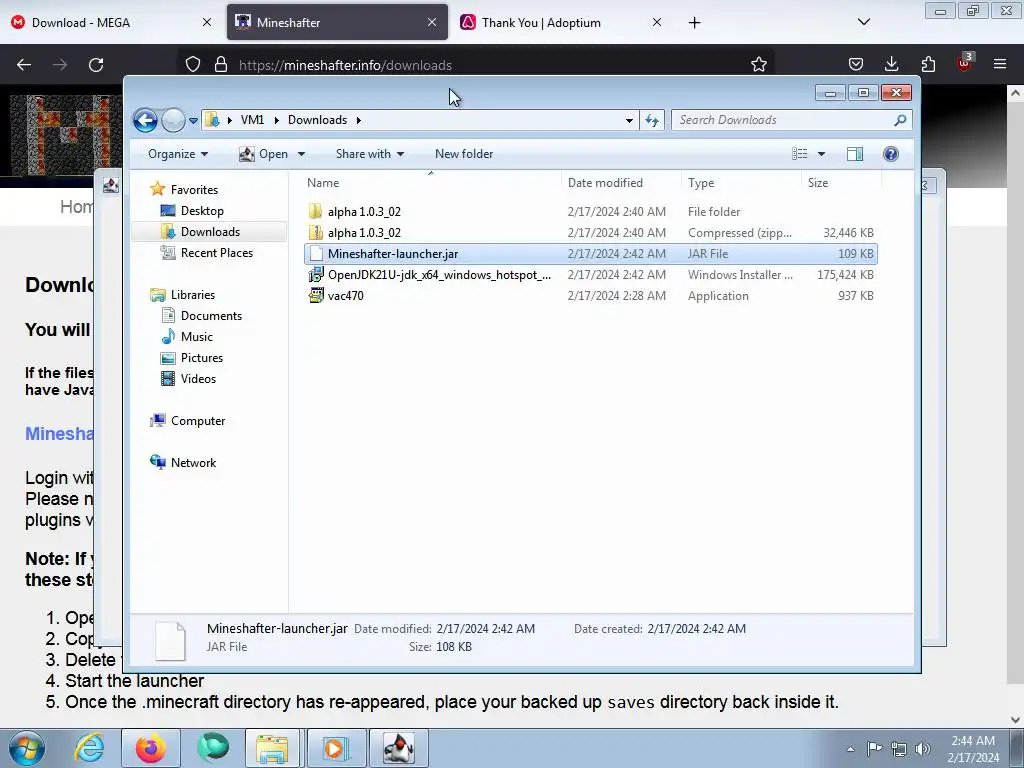Image resolution: width=1024 pixels, height=768 pixels.
Task: Open a new browser tab
Action: (694, 23)
